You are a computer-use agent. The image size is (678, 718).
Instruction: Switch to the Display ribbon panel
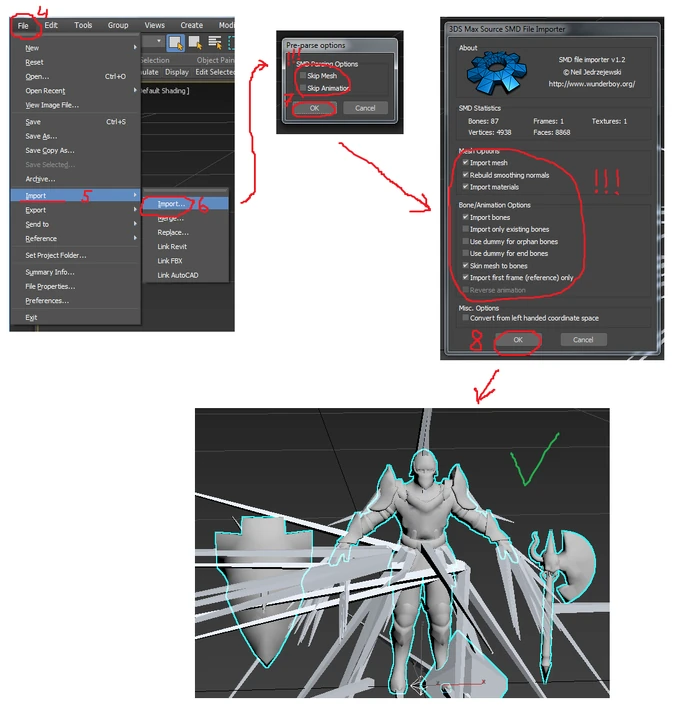177,72
